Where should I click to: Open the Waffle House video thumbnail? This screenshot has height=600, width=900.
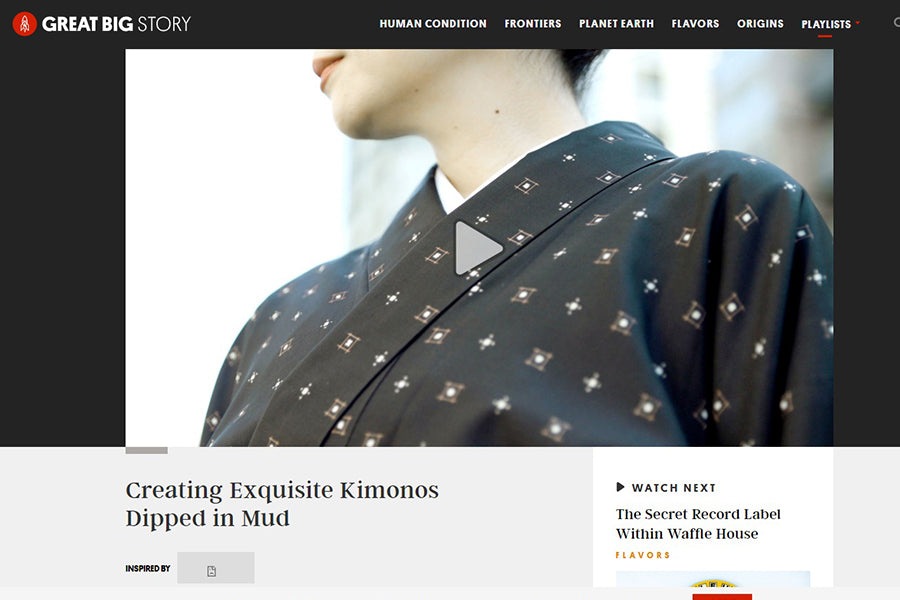[713, 579]
